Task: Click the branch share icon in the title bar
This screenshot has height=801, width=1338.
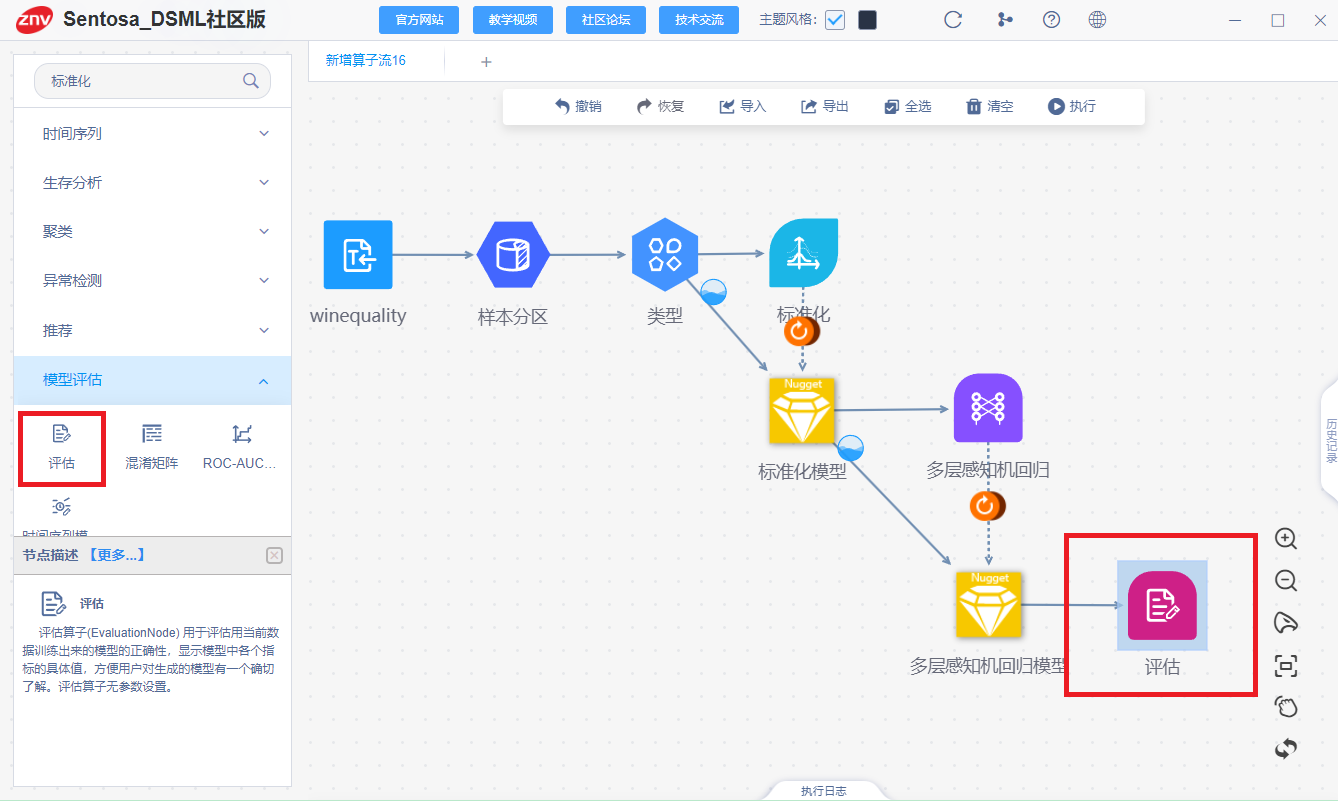Action: coord(1005,20)
